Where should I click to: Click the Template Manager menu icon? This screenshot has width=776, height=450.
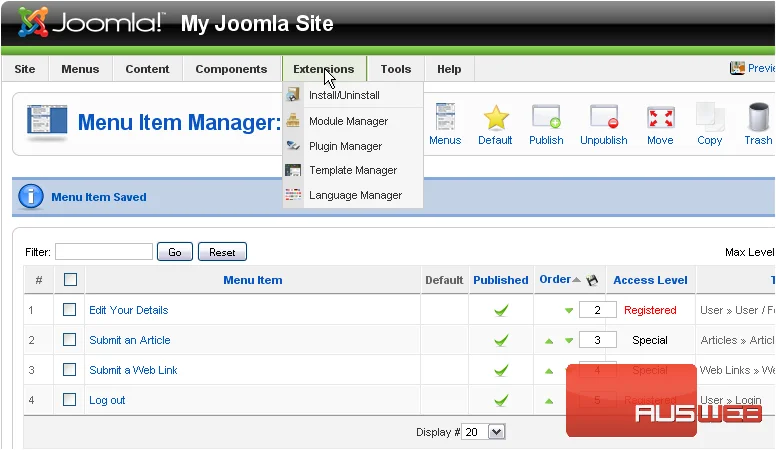pos(293,170)
